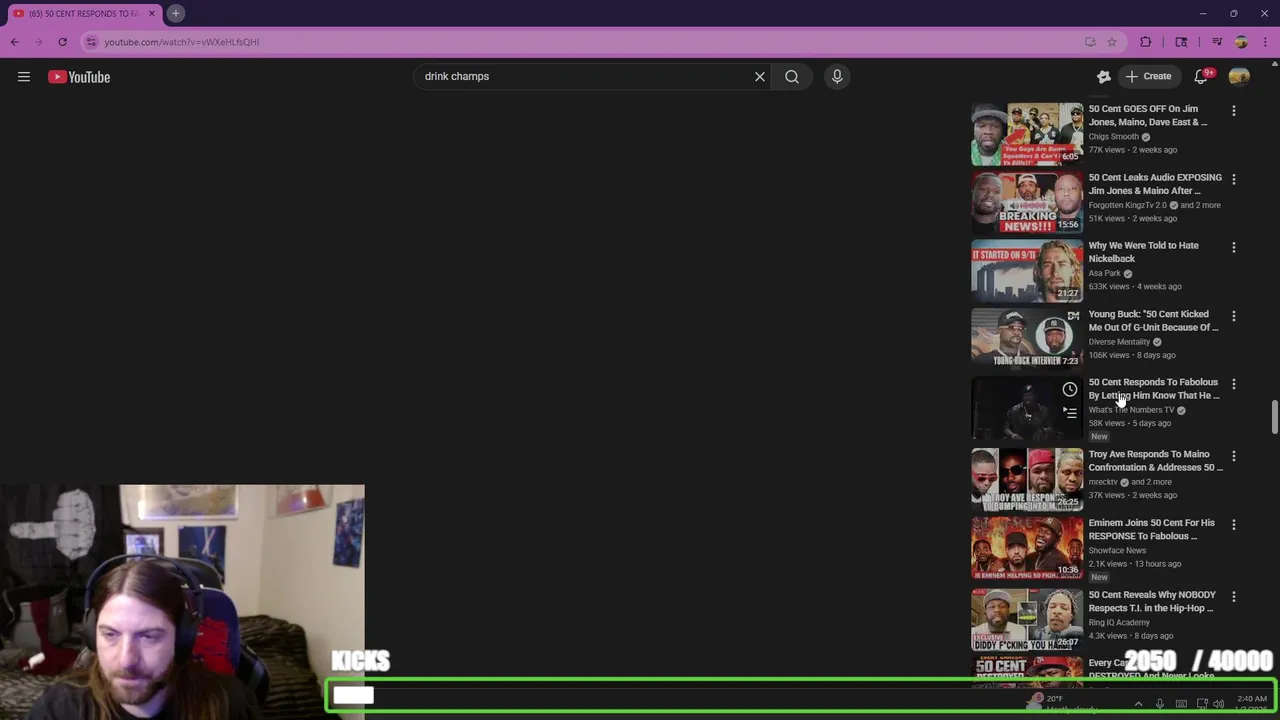Visit Showface News channel

click(x=1117, y=551)
